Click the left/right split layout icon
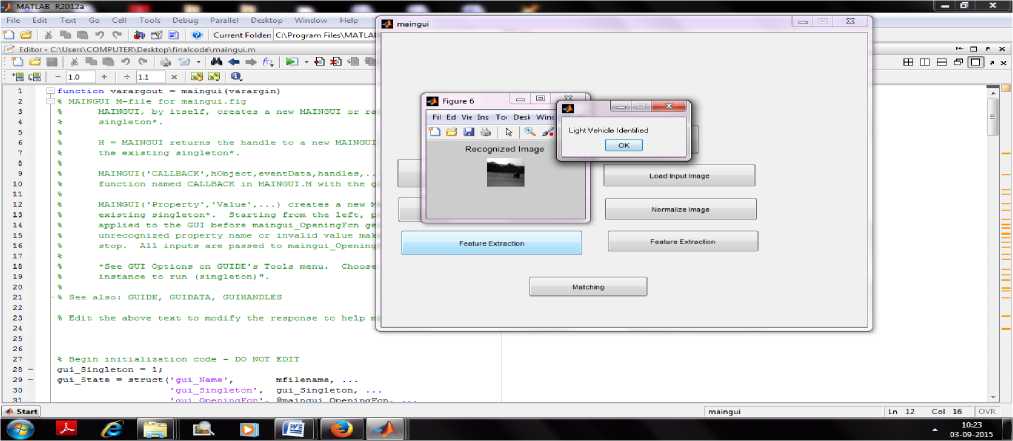The image size is (1013, 441). tap(924, 62)
